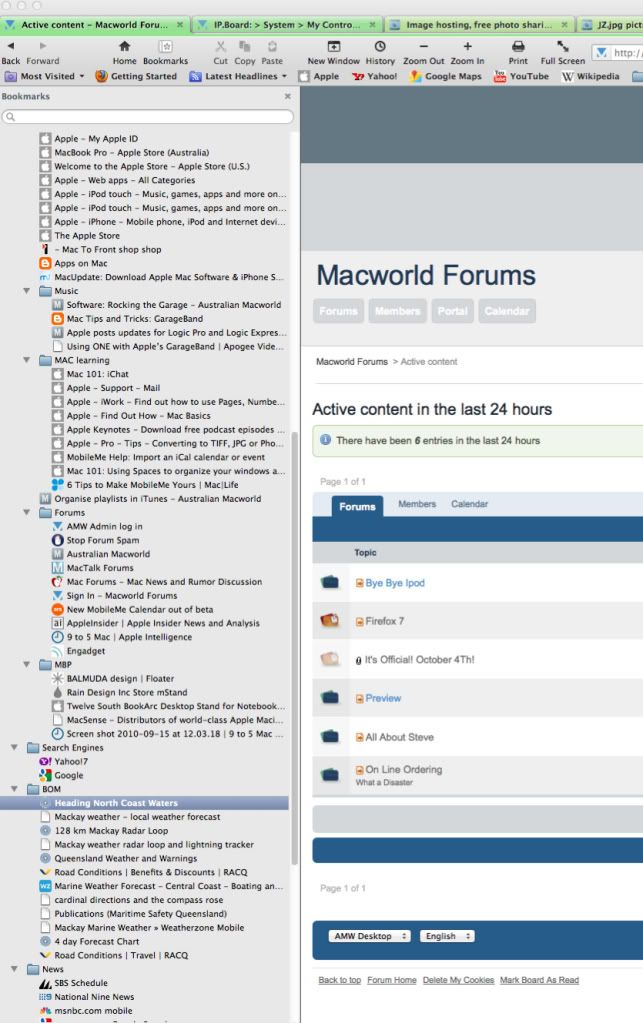Select the Forums content tab
Viewport: 643px width, 1023px height.
(x=357, y=506)
